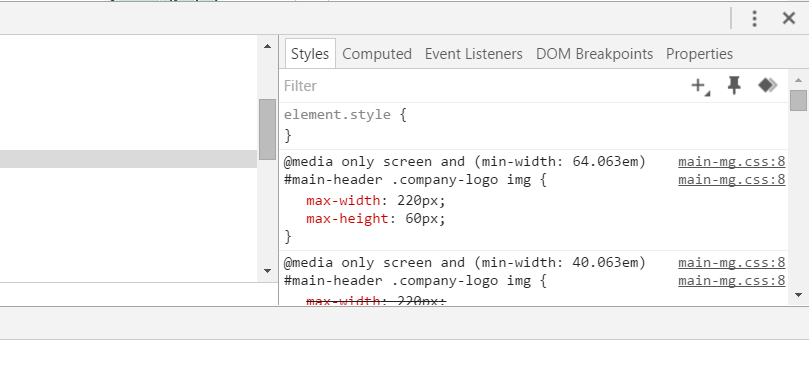Screen dimensions: 809x370
Task: Click the Styles pane scrollbar thumb
Action: pyautogui.click(x=798, y=100)
